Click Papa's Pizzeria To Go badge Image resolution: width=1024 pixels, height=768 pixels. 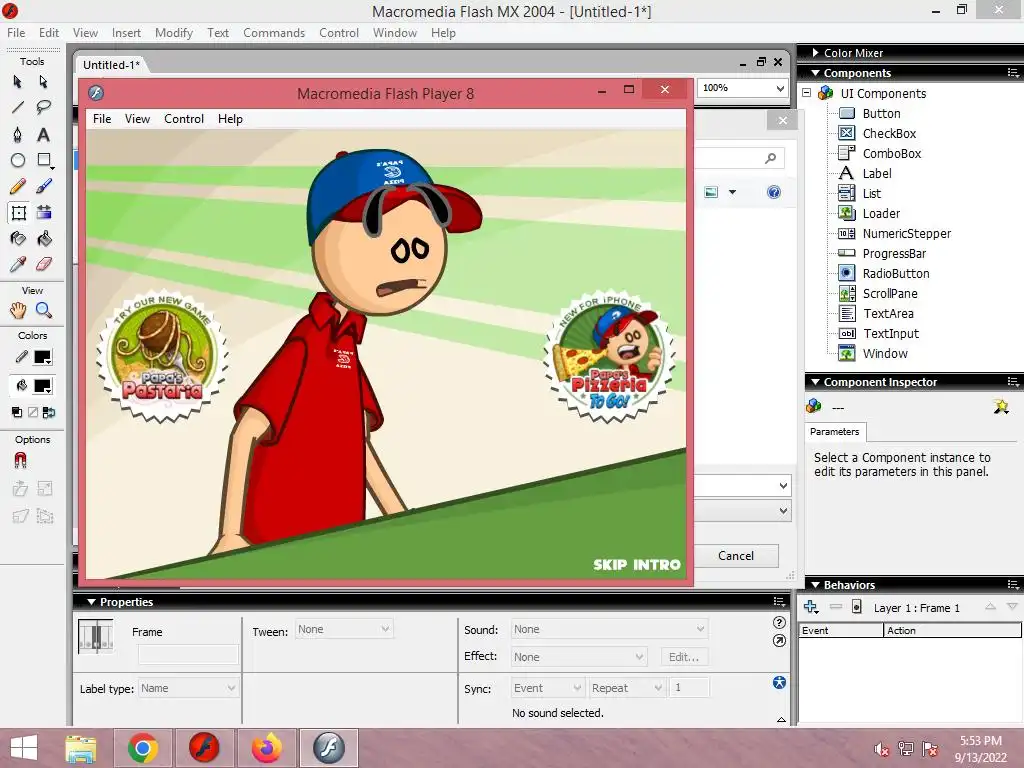click(x=609, y=356)
